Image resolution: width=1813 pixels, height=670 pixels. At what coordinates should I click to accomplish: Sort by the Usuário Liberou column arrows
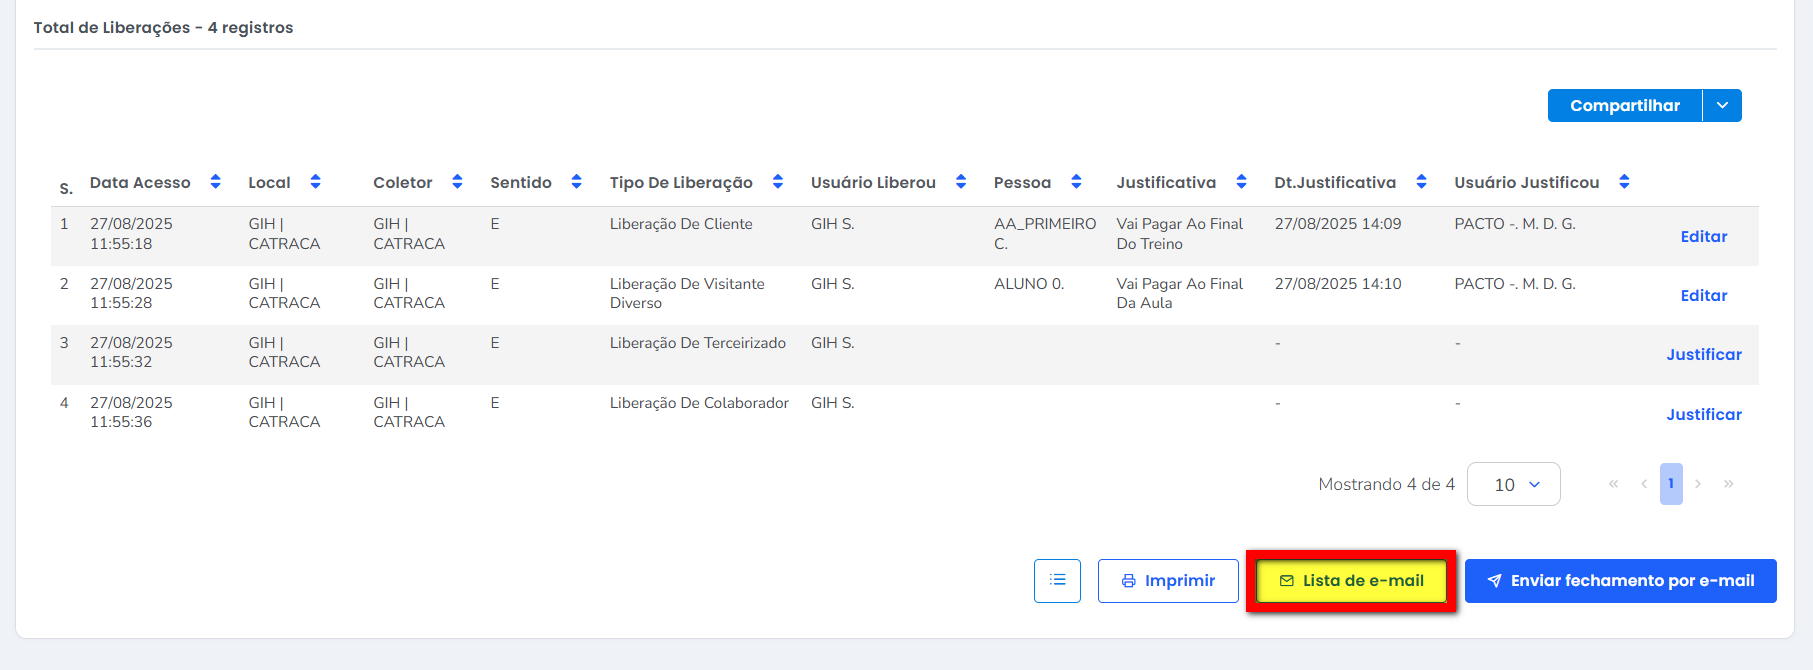click(x=960, y=182)
